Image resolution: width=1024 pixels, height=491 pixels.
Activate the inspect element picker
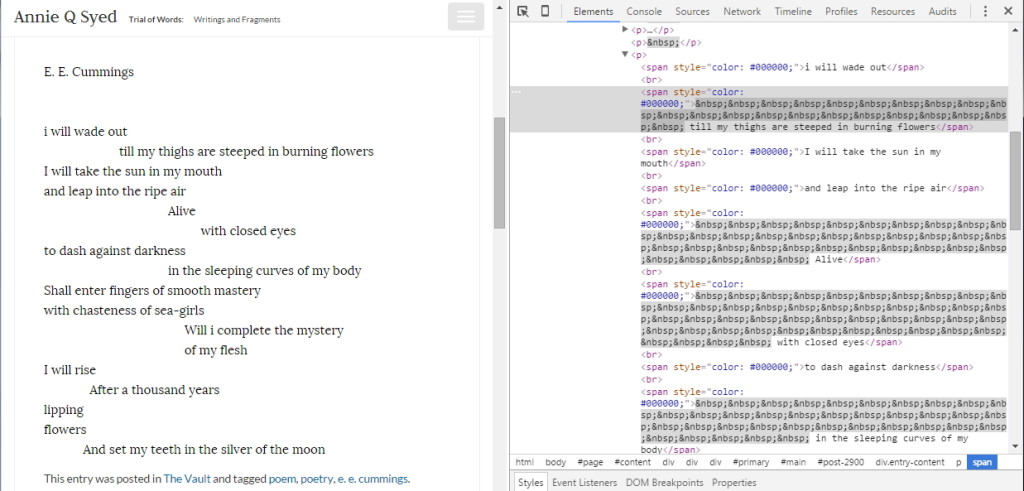pos(522,11)
